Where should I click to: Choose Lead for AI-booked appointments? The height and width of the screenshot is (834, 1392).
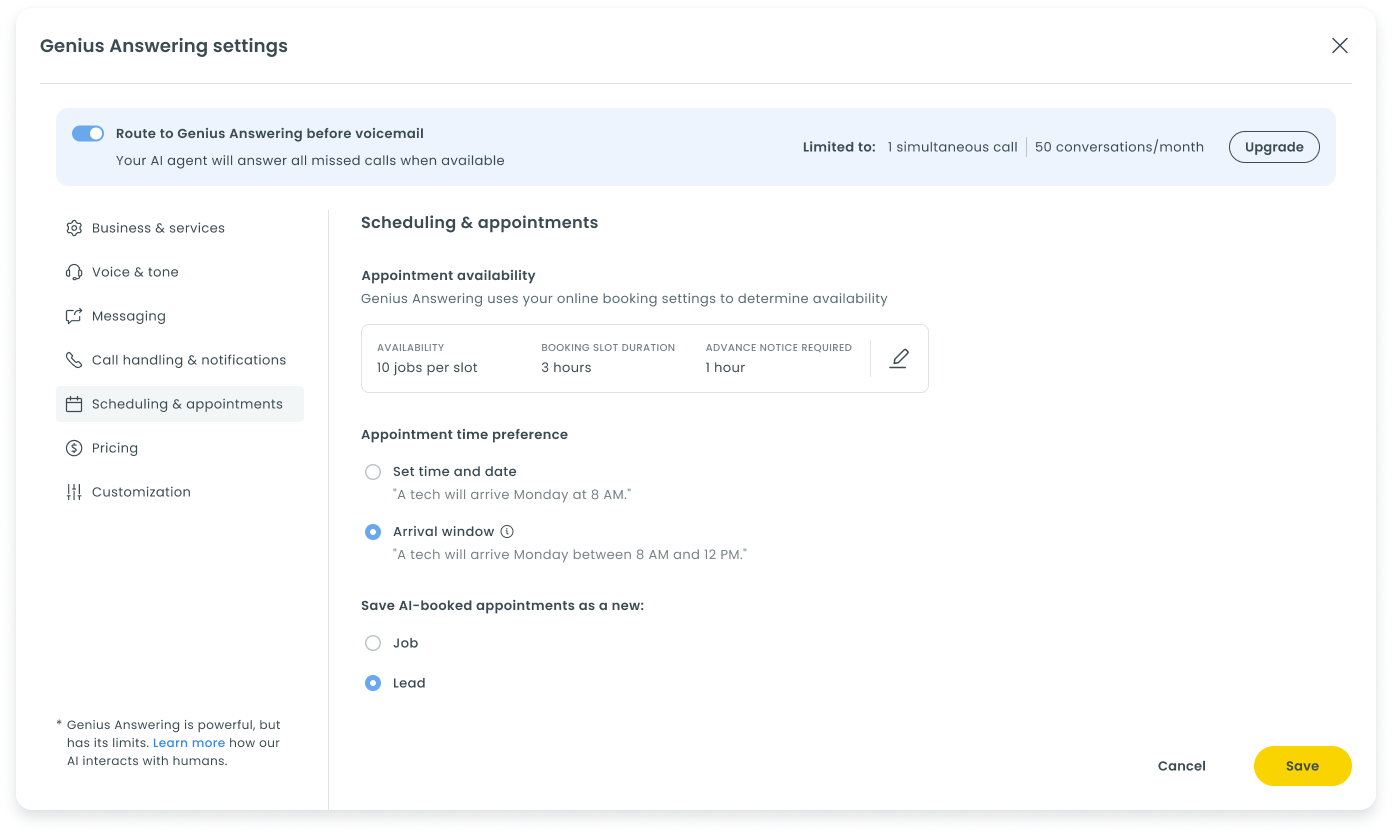[x=373, y=683]
